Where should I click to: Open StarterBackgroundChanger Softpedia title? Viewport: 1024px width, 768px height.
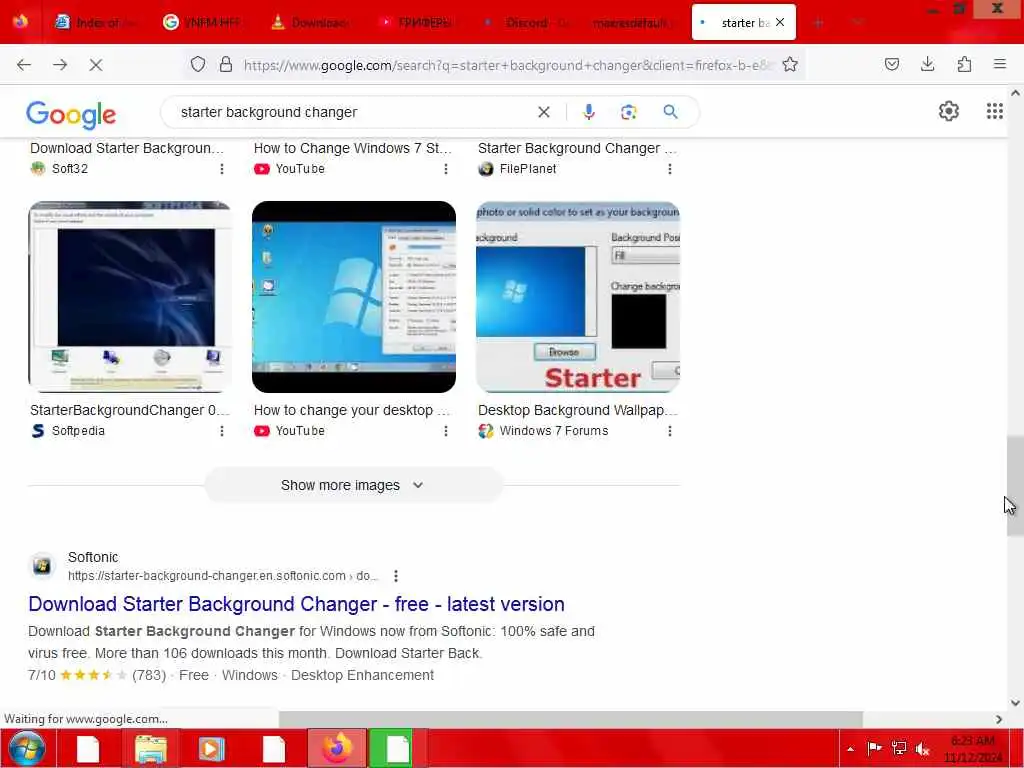click(x=130, y=410)
